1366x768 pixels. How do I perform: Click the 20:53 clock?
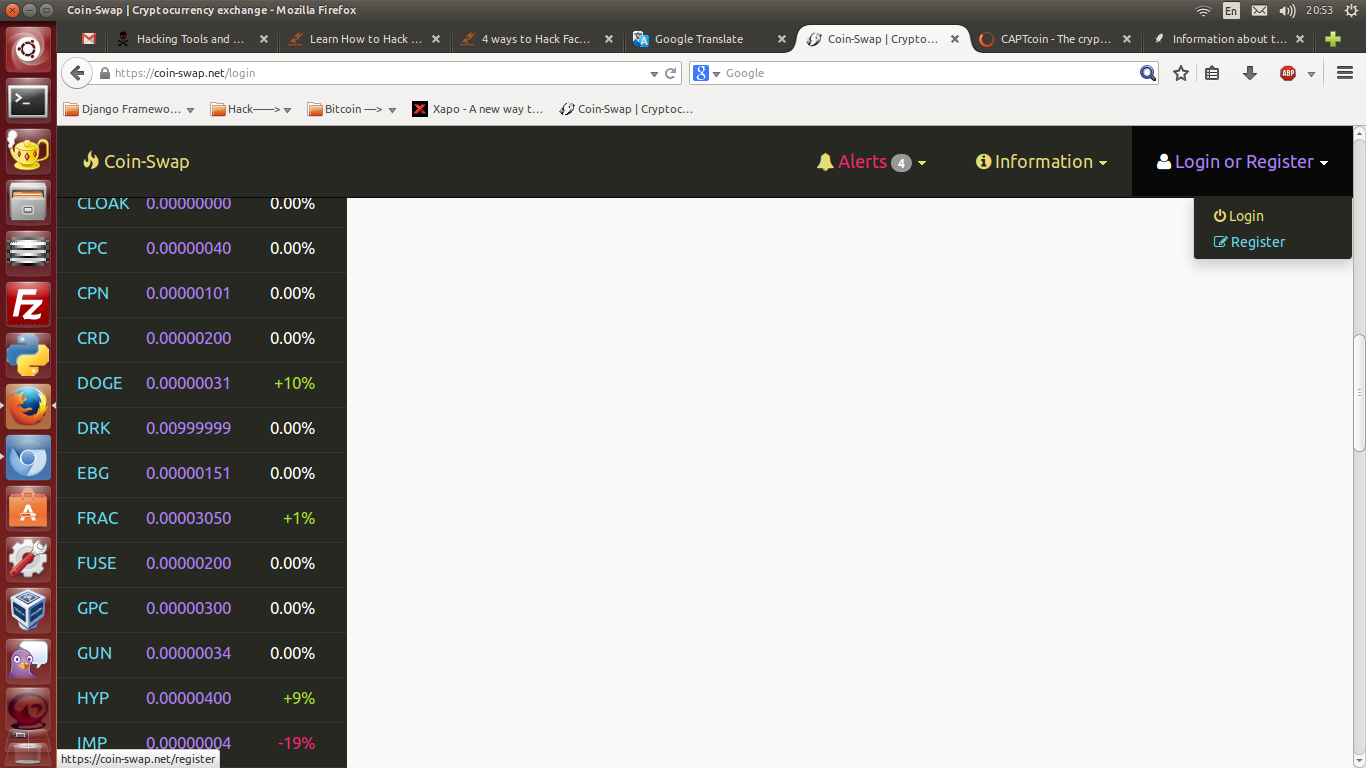tap(1319, 10)
